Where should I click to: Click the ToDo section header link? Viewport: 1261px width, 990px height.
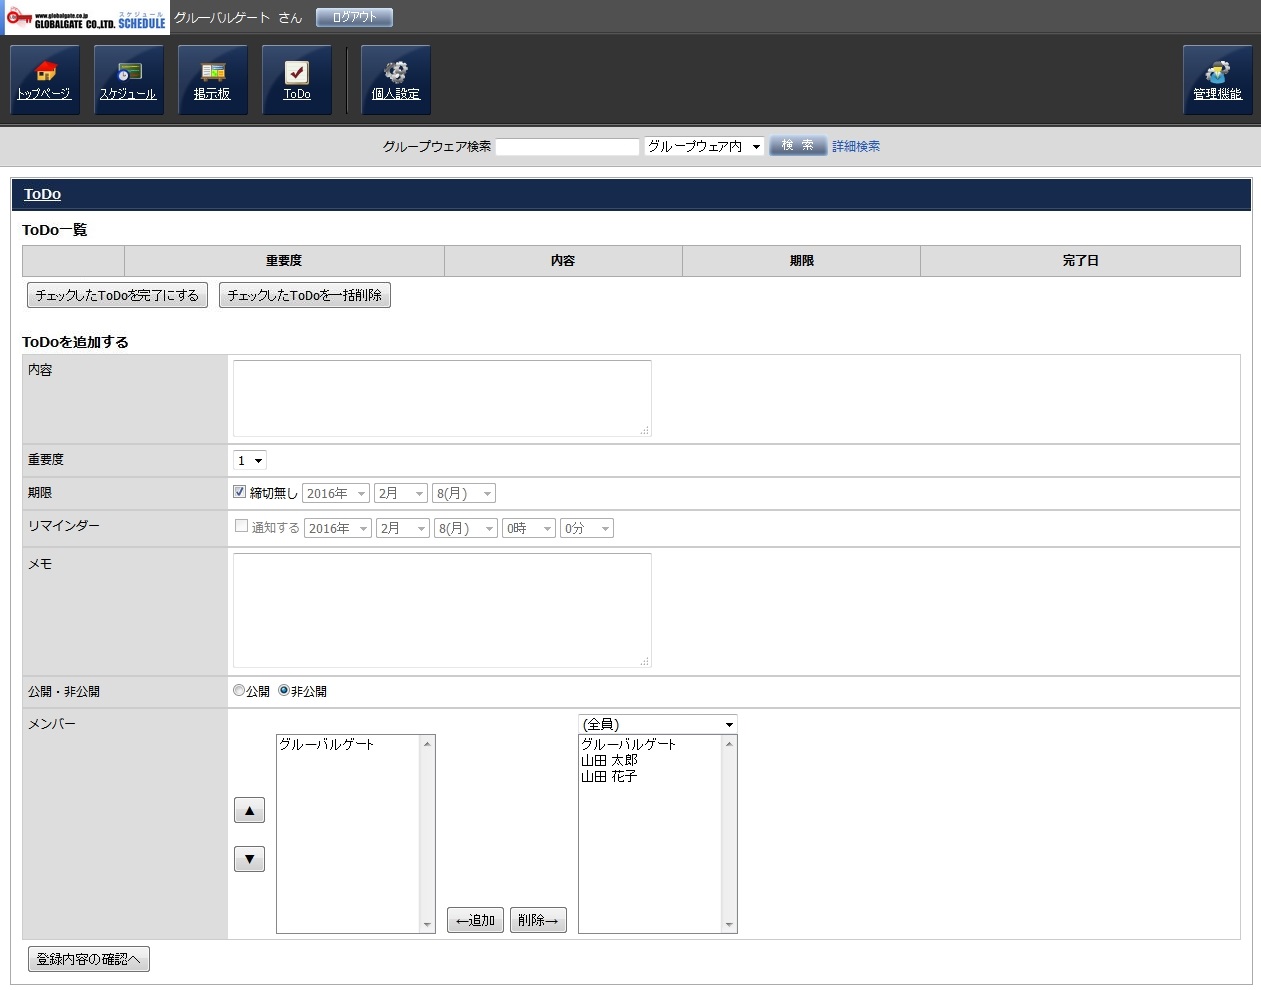[42, 194]
